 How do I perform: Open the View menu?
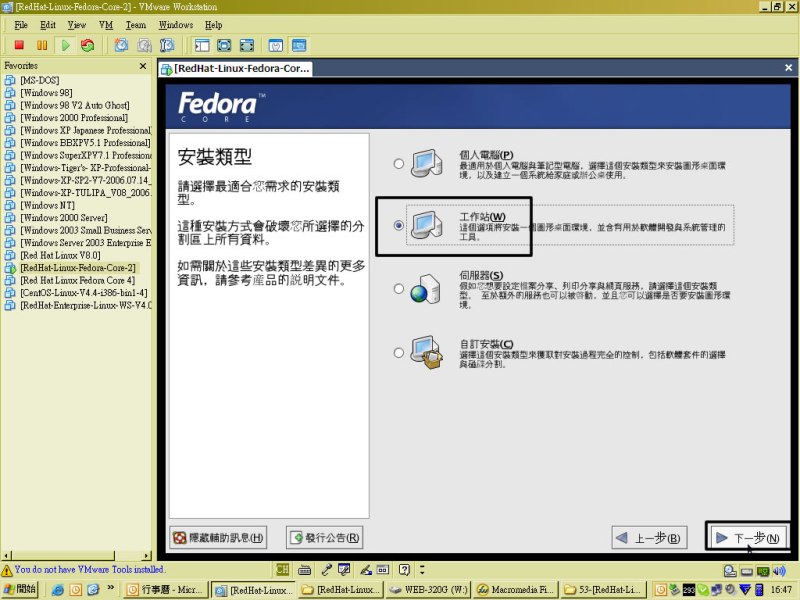click(77, 24)
